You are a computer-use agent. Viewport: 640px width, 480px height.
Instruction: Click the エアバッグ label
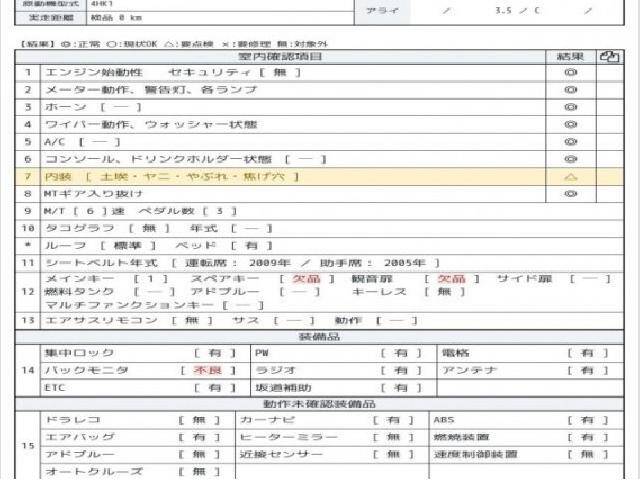click(80, 438)
